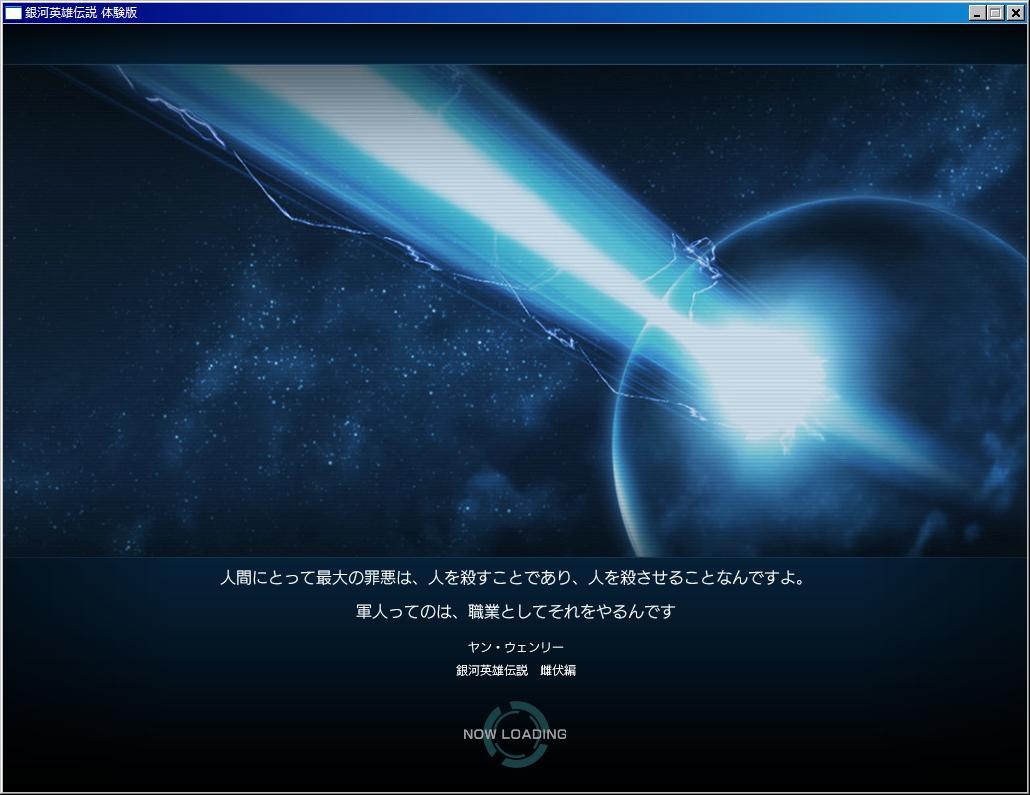The height and width of the screenshot is (795, 1030).
Task: Click the NOW LOADING text
Action: pos(515,734)
